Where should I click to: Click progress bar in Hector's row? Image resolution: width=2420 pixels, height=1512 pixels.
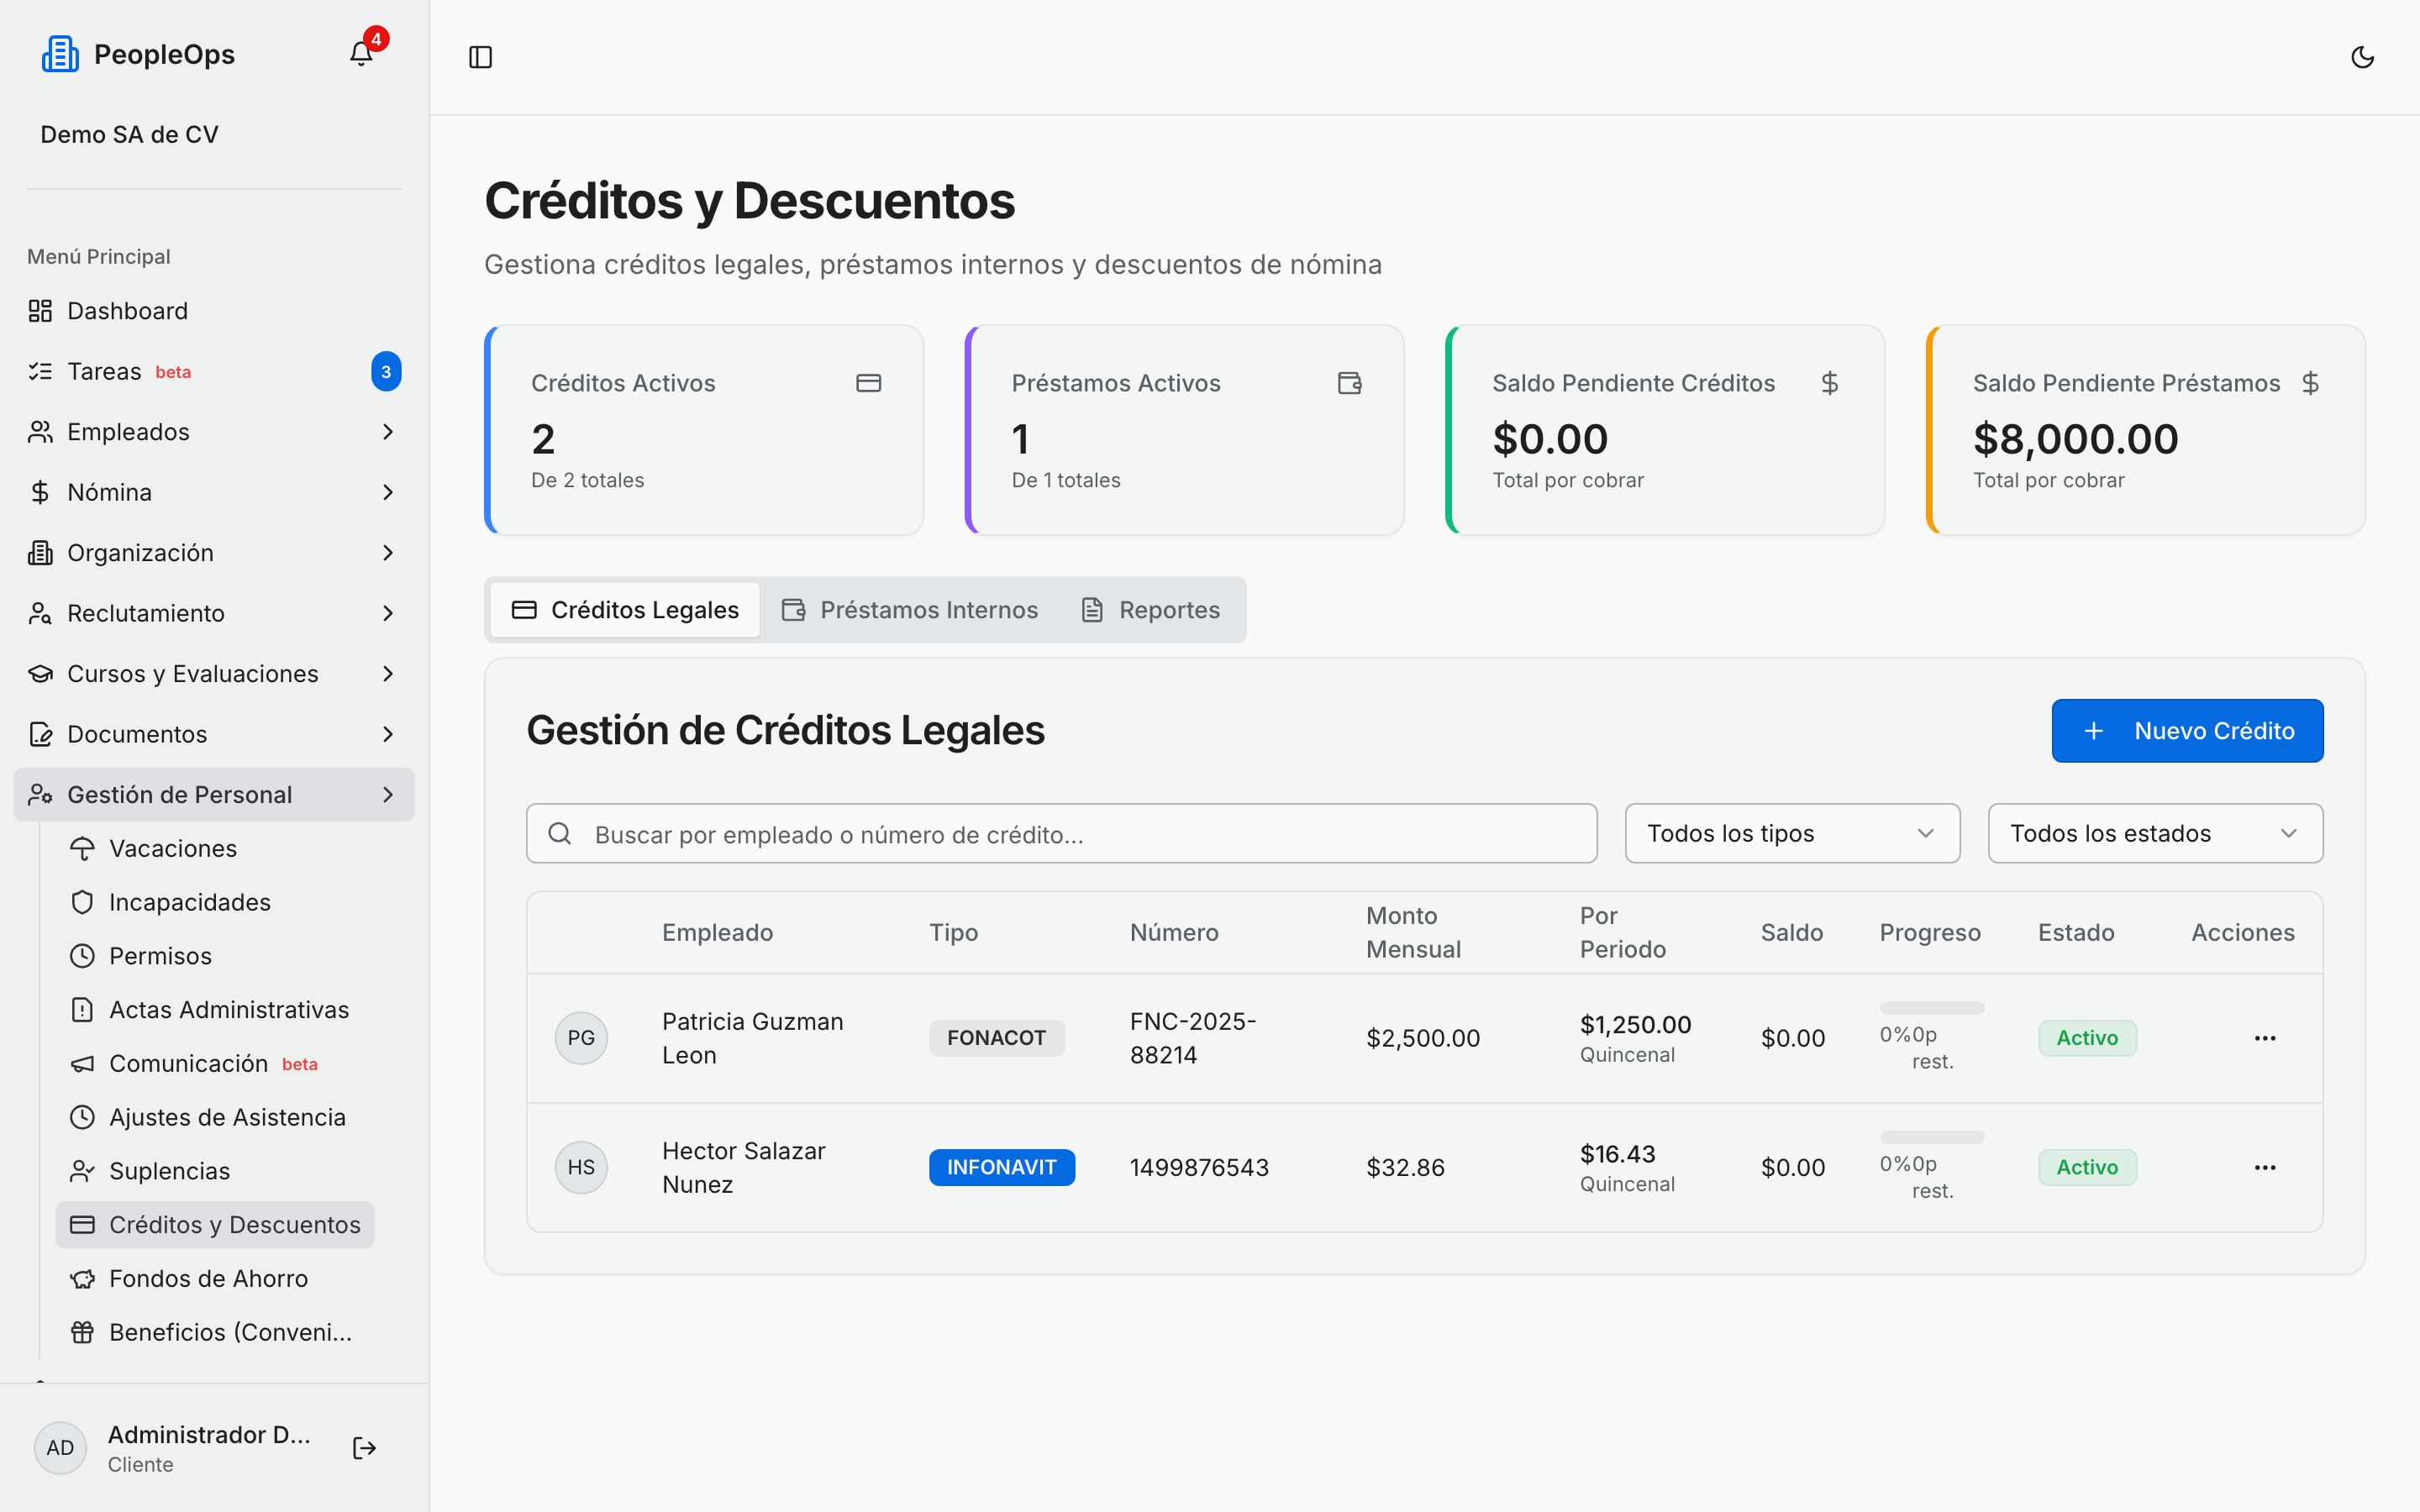(x=1931, y=1137)
